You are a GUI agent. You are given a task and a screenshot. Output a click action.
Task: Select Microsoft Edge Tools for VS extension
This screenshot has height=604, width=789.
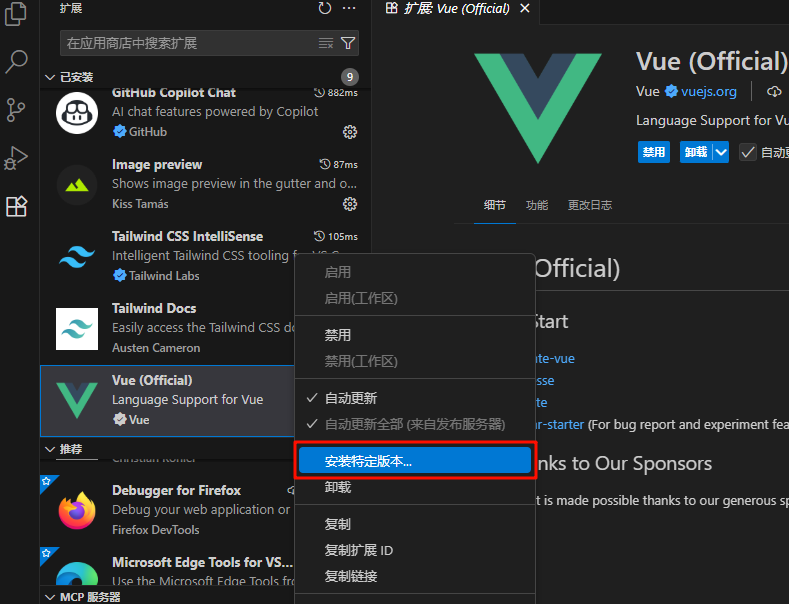[x=202, y=562]
